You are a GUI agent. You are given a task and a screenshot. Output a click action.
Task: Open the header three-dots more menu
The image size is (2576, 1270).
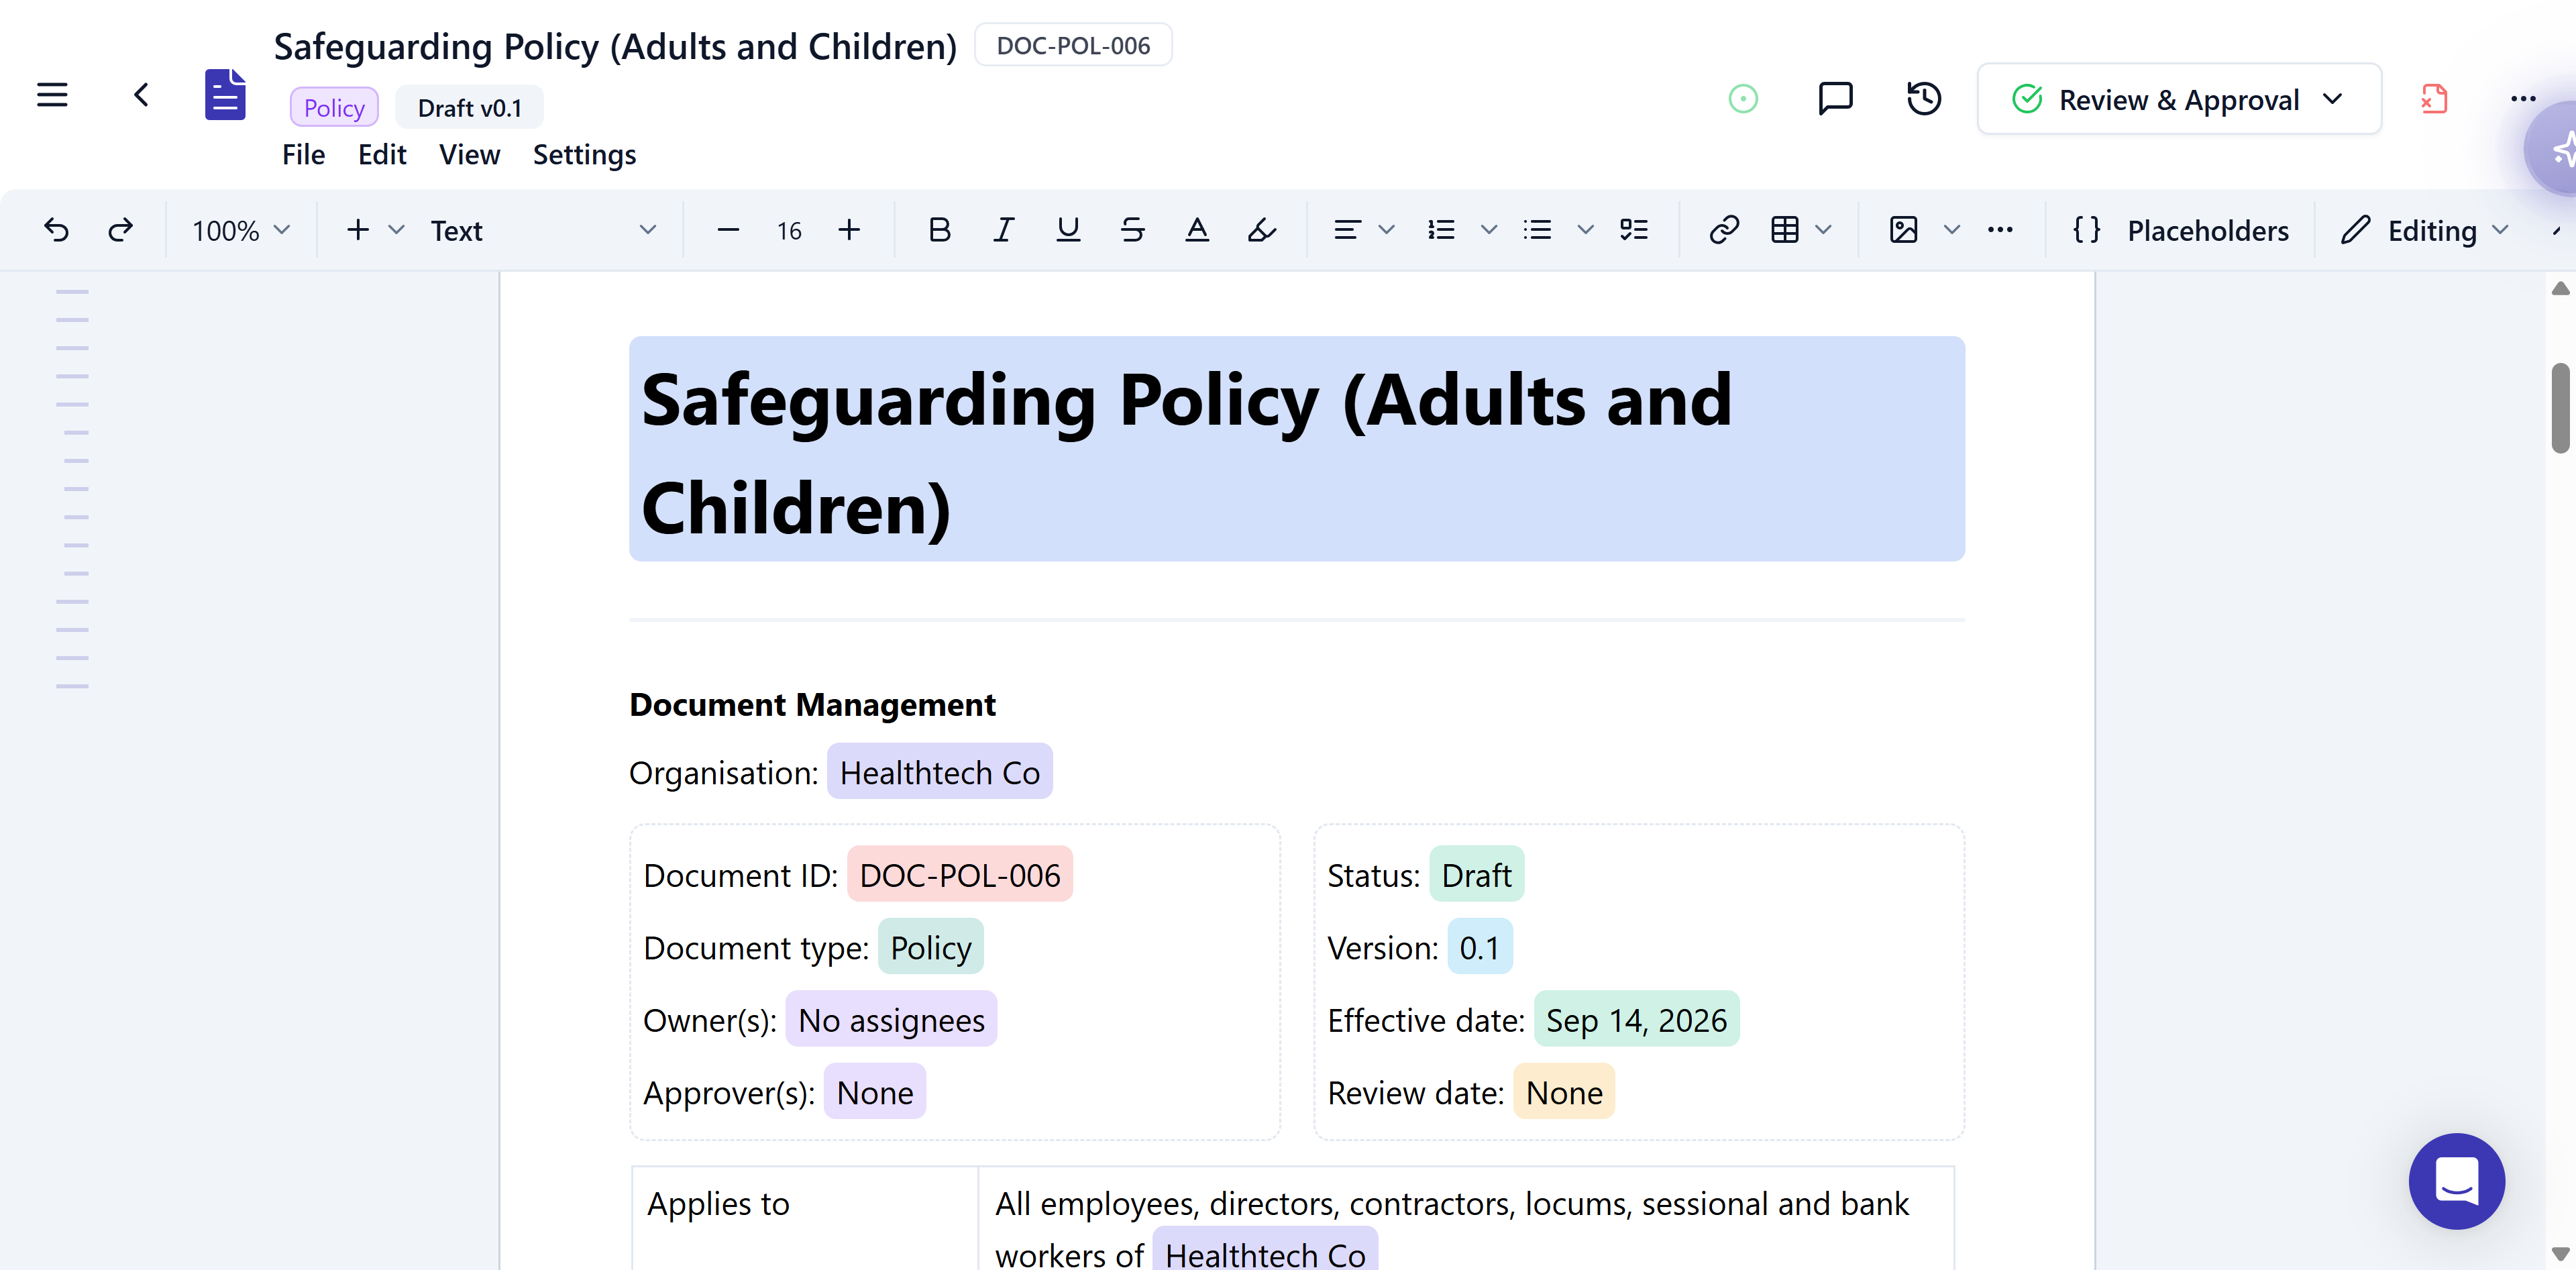(x=2524, y=98)
